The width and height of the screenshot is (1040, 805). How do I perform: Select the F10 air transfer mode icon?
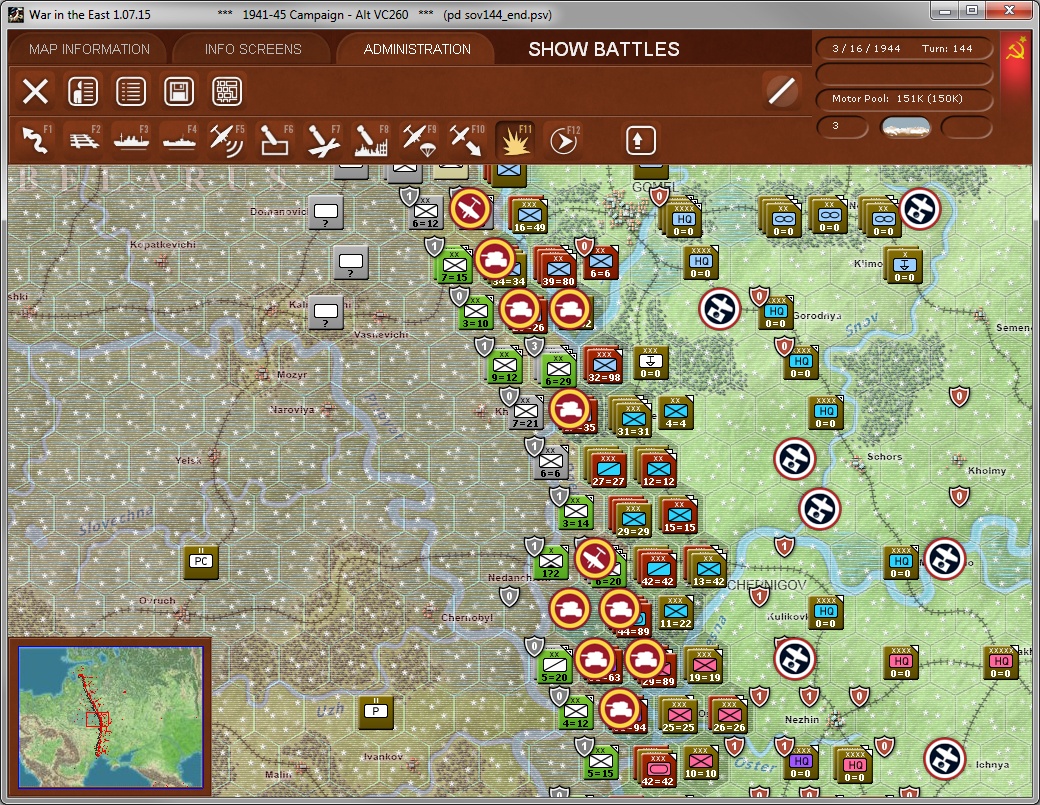pos(466,141)
